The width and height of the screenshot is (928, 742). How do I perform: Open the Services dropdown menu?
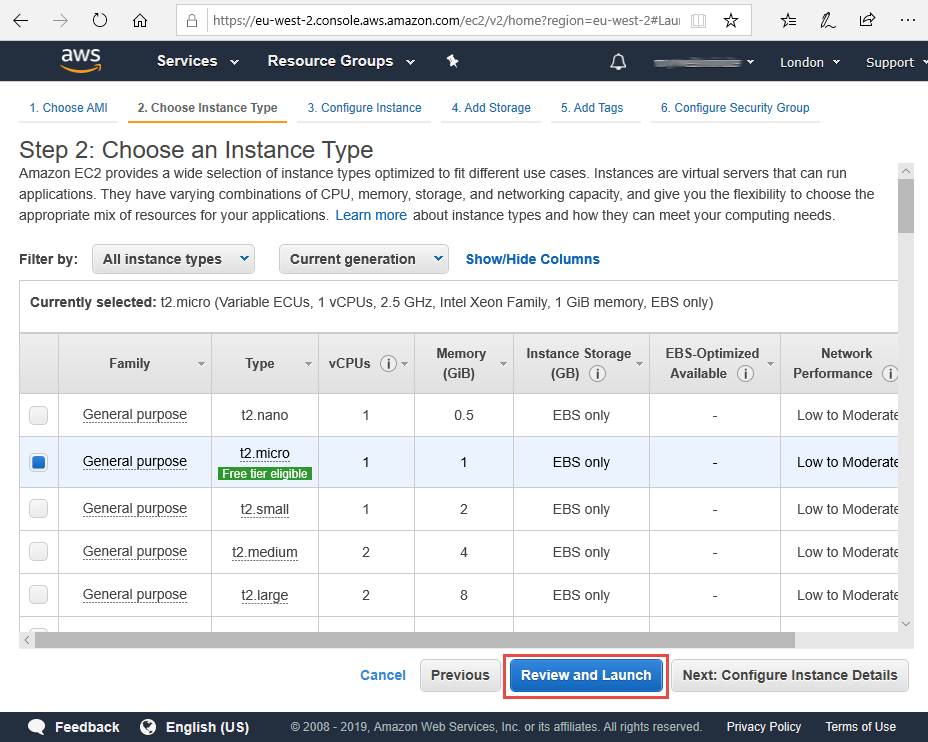pyautogui.click(x=198, y=61)
